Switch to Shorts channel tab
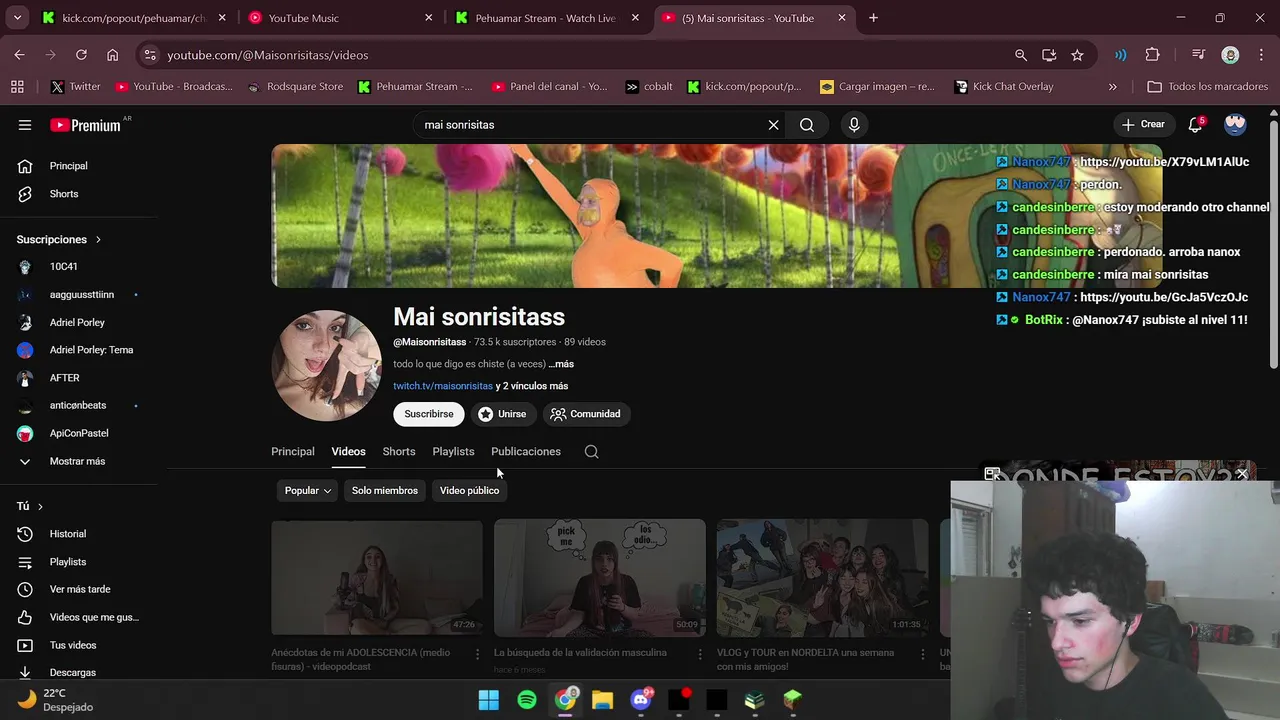 point(399,452)
